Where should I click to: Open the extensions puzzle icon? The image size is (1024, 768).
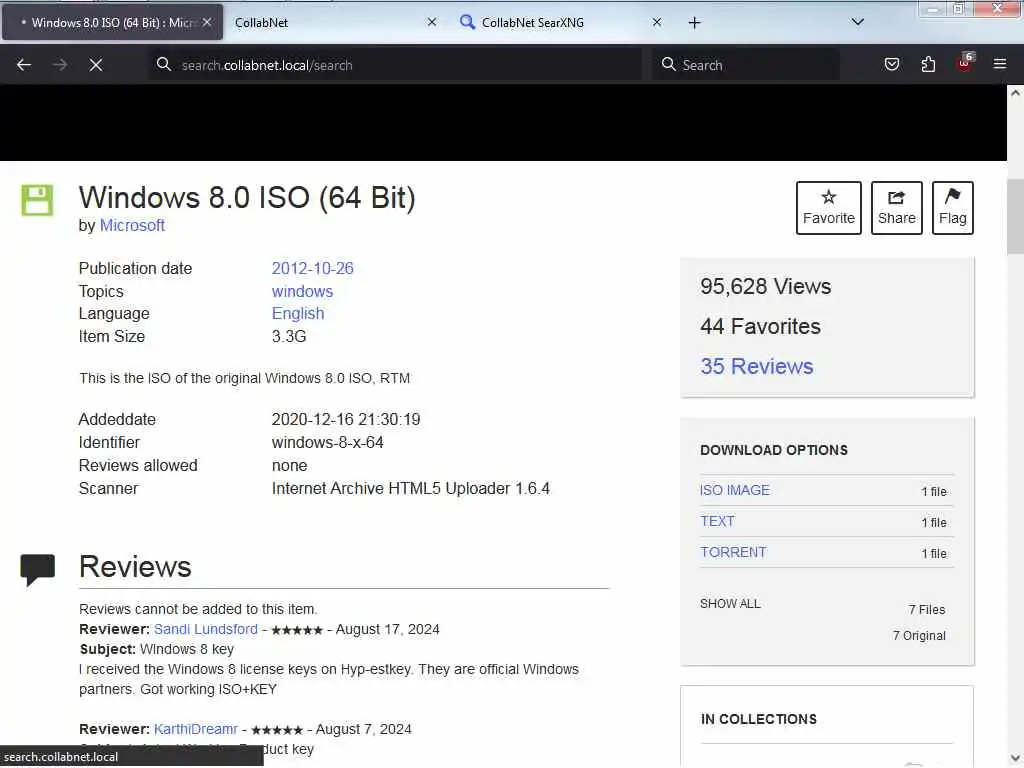click(928, 64)
